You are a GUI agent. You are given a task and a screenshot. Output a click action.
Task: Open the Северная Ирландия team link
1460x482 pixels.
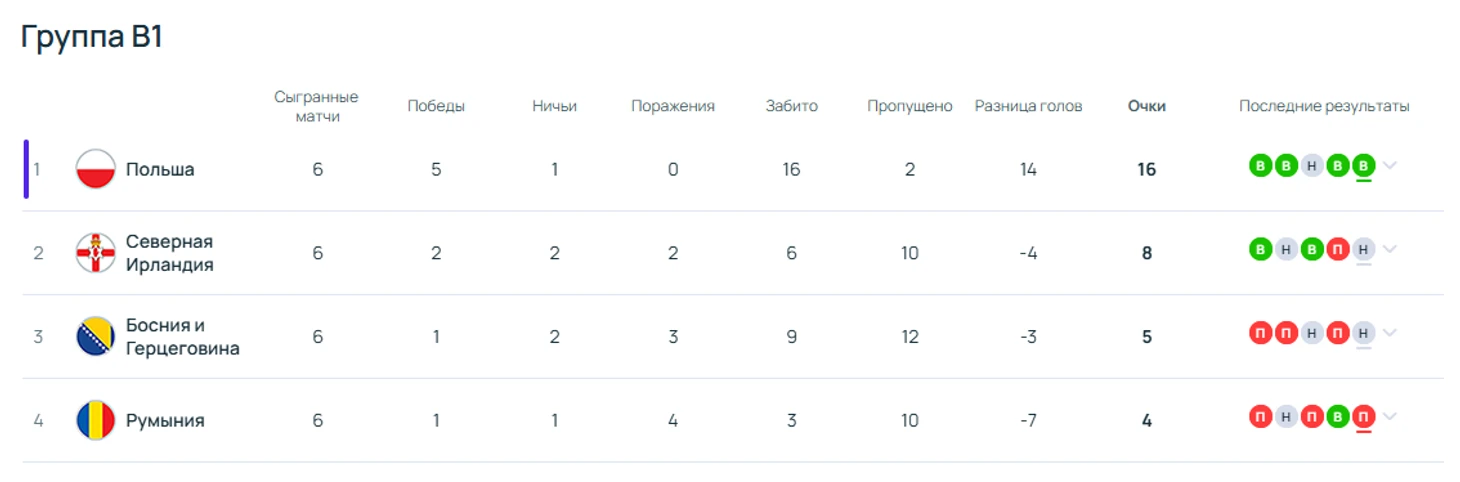tap(170, 253)
